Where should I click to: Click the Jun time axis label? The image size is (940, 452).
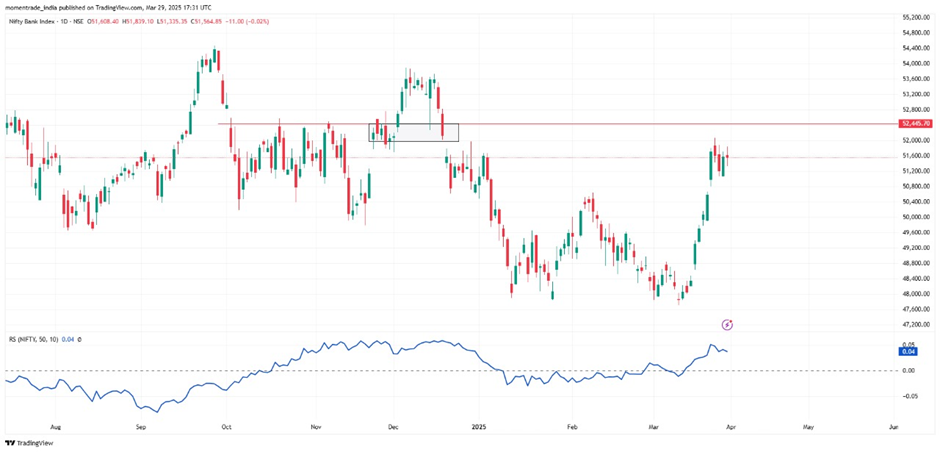[x=893, y=427]
